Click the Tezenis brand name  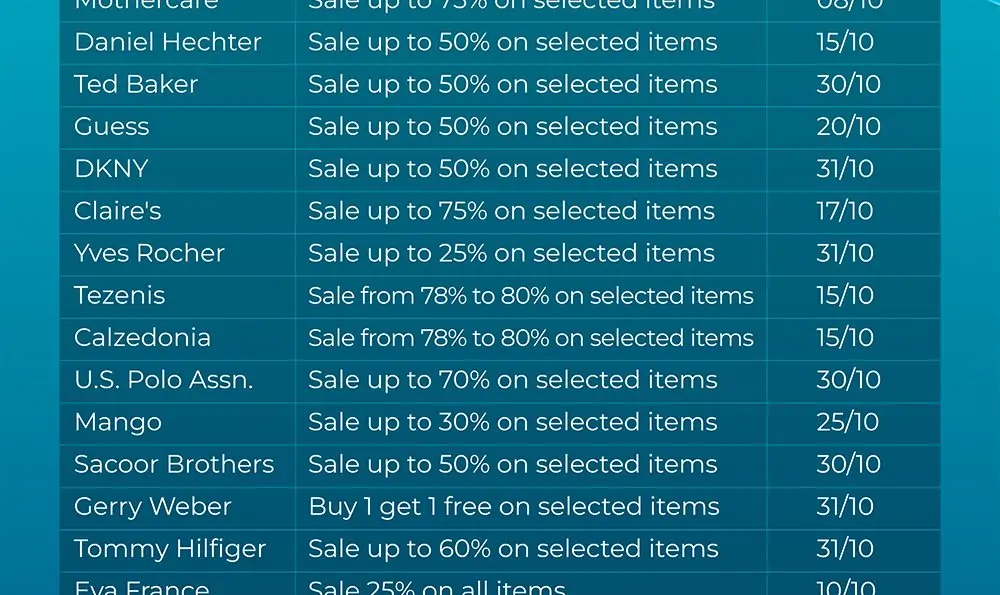click(x=119, y=295)
